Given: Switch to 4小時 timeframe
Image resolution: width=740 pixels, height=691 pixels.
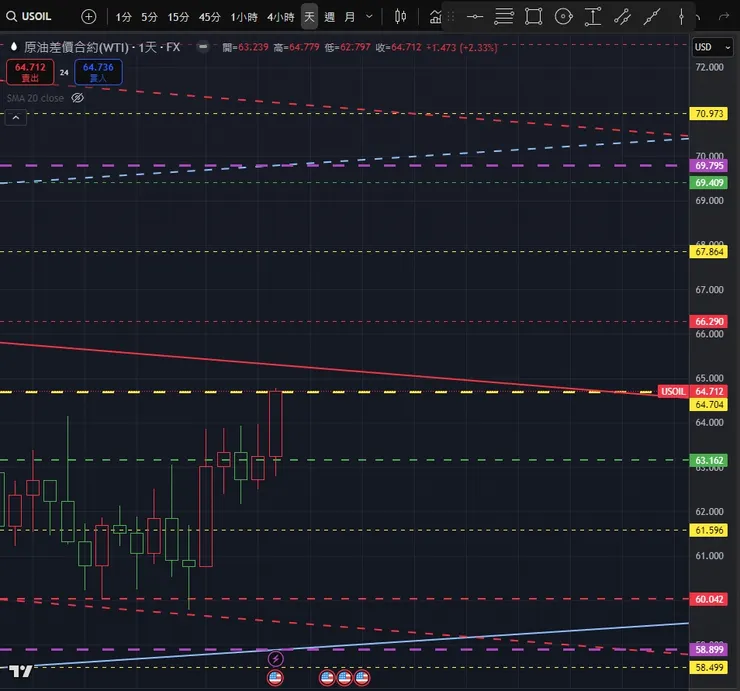Looking at the screenshot, I should click(x=281, y=17).
